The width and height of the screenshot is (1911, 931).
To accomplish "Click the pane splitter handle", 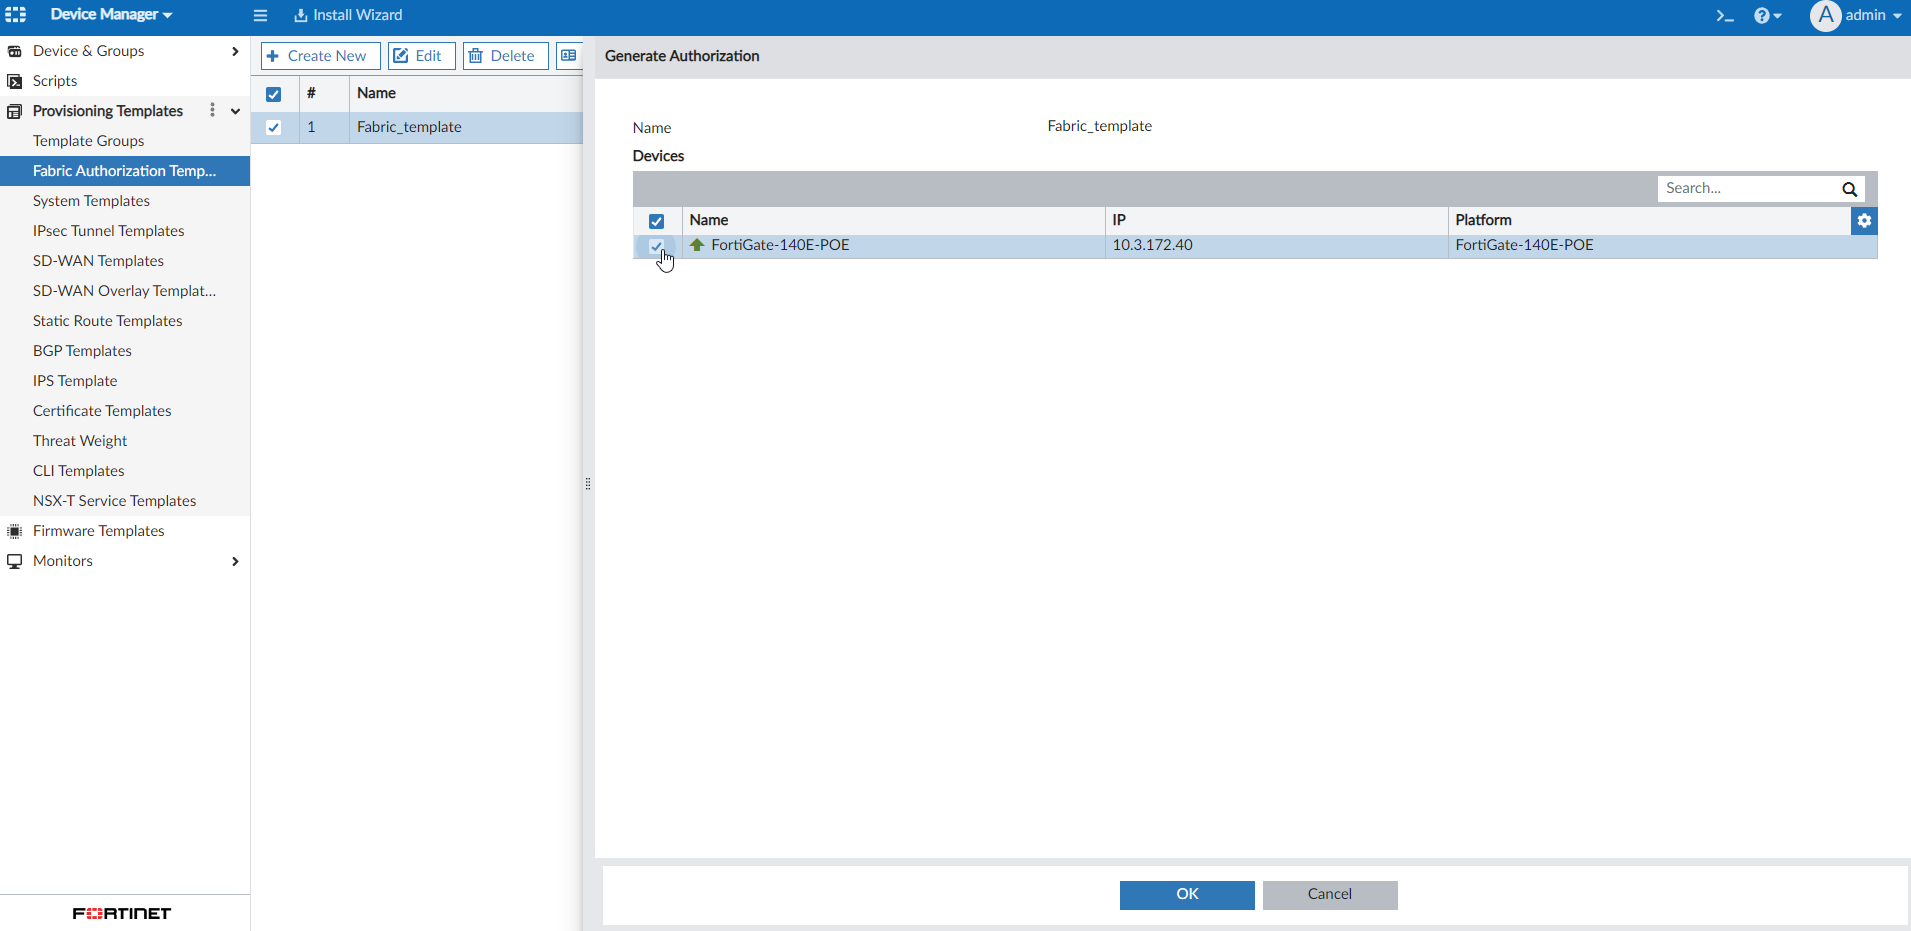I will [x=588, y=484].
